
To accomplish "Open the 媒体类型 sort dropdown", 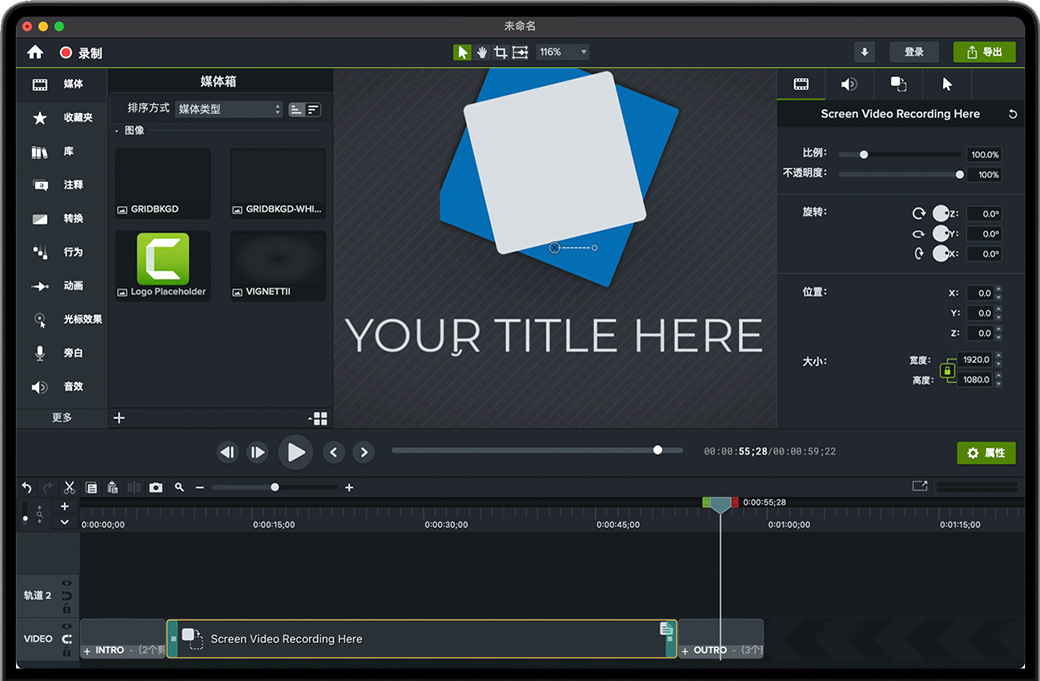I will pos(229,109).
